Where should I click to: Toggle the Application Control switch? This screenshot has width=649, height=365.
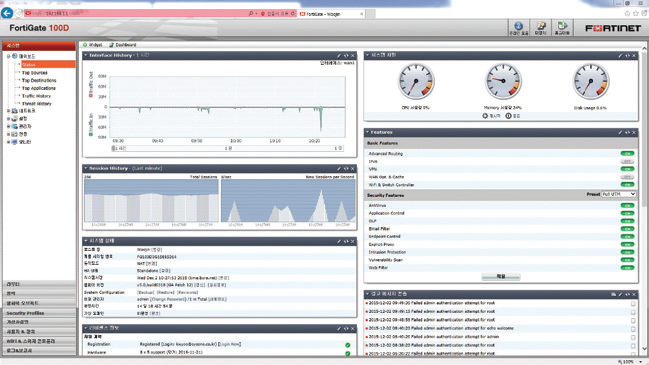(627, 213)
